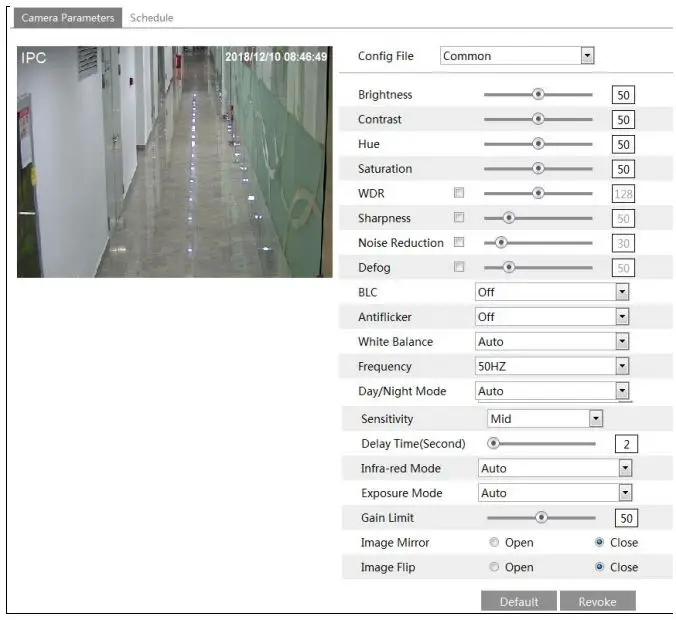Click the Defog slider handle
This screenshot has height=620, width=676.
click(509, 267)
